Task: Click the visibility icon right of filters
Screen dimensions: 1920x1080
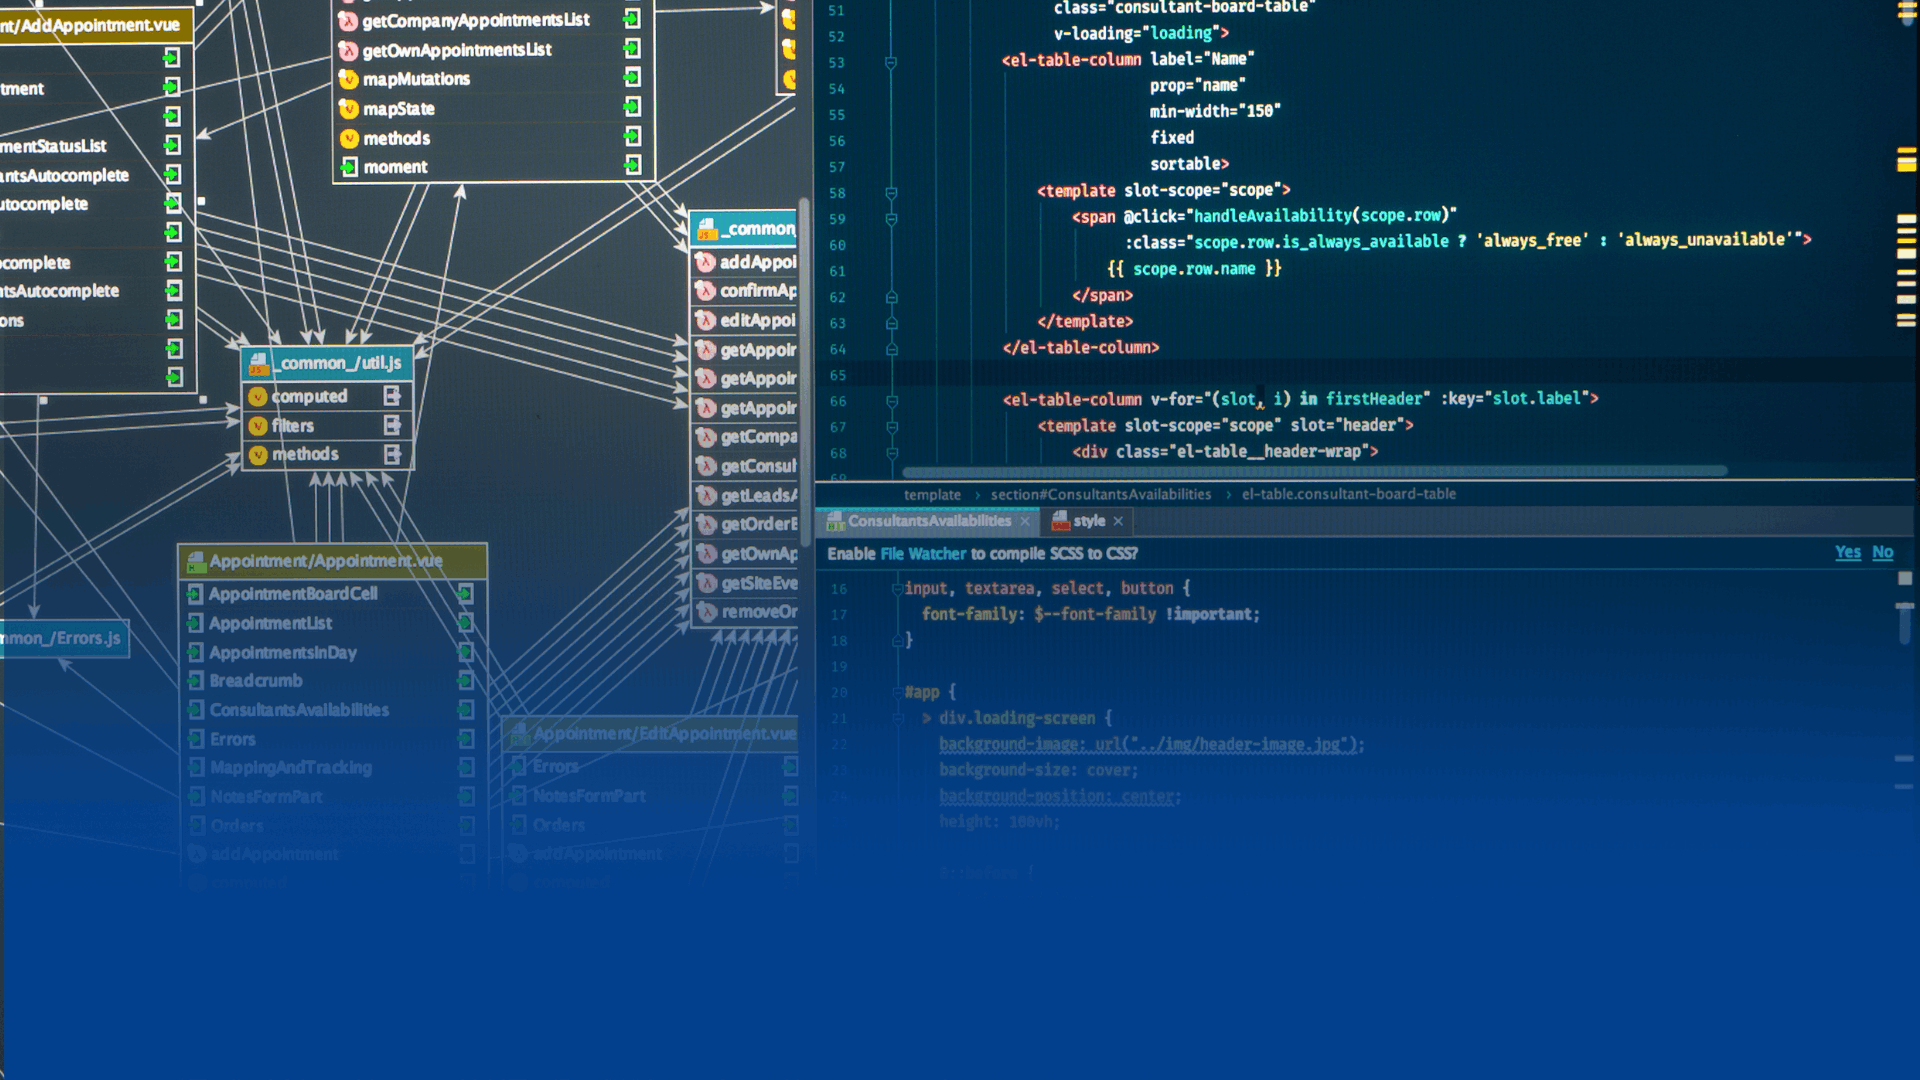Action: coord(392,426)
